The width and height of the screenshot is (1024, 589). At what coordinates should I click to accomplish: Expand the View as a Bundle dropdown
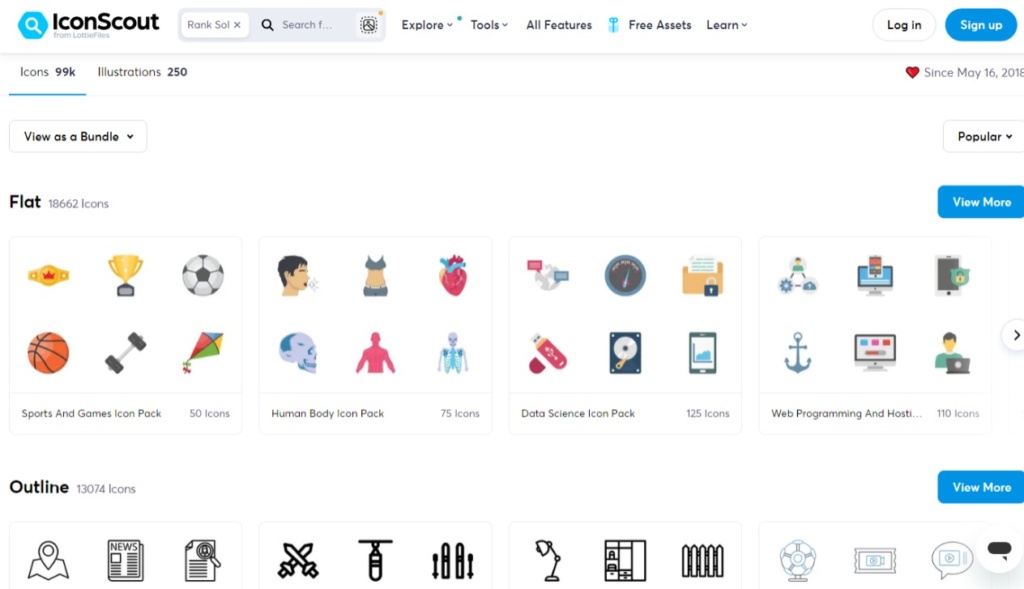78,137
